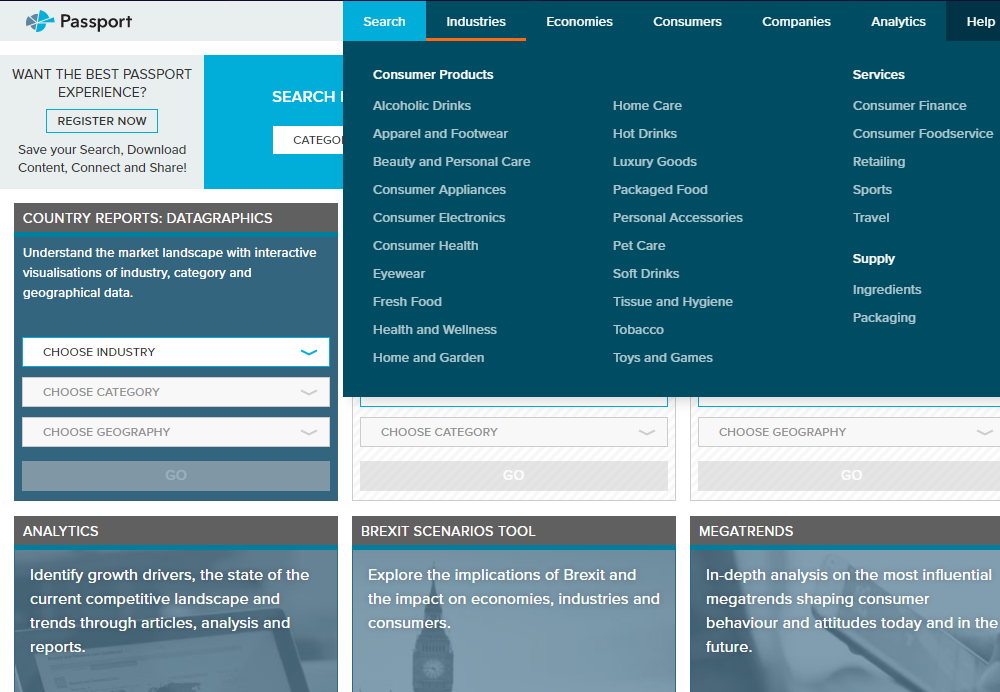Click GO button in the middle panel
The height and width of the screenshot is (692, 1000).
pyautogui.click(x=514, y=475)
